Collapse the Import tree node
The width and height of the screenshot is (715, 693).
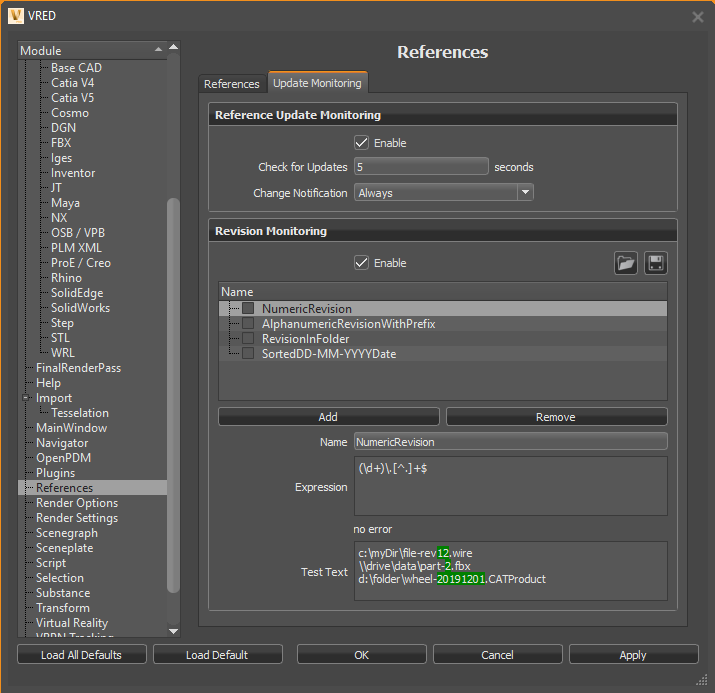pos(26,398)
